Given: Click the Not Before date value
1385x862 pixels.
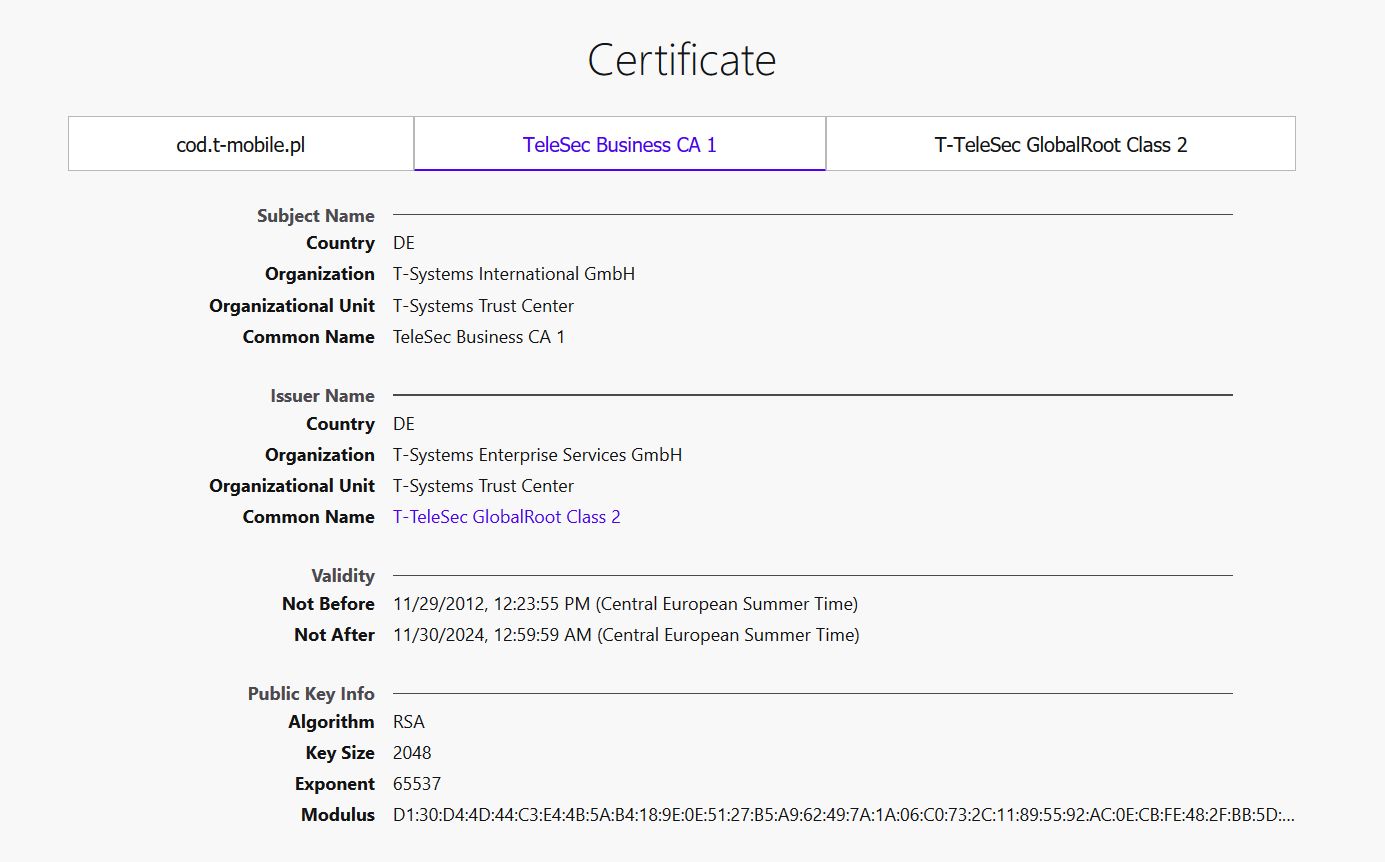Looking at the screenshot, I should click(625, 604).
